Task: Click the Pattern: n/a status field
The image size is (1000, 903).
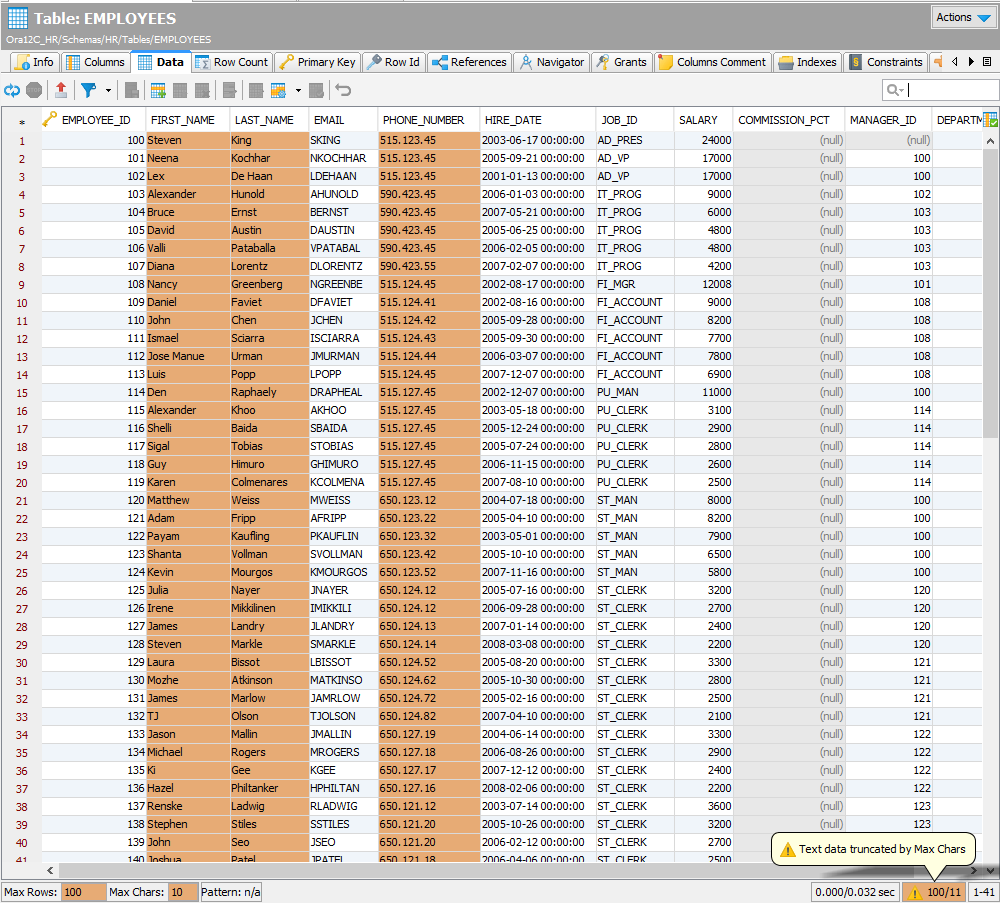Action: [x=230, y=892]
